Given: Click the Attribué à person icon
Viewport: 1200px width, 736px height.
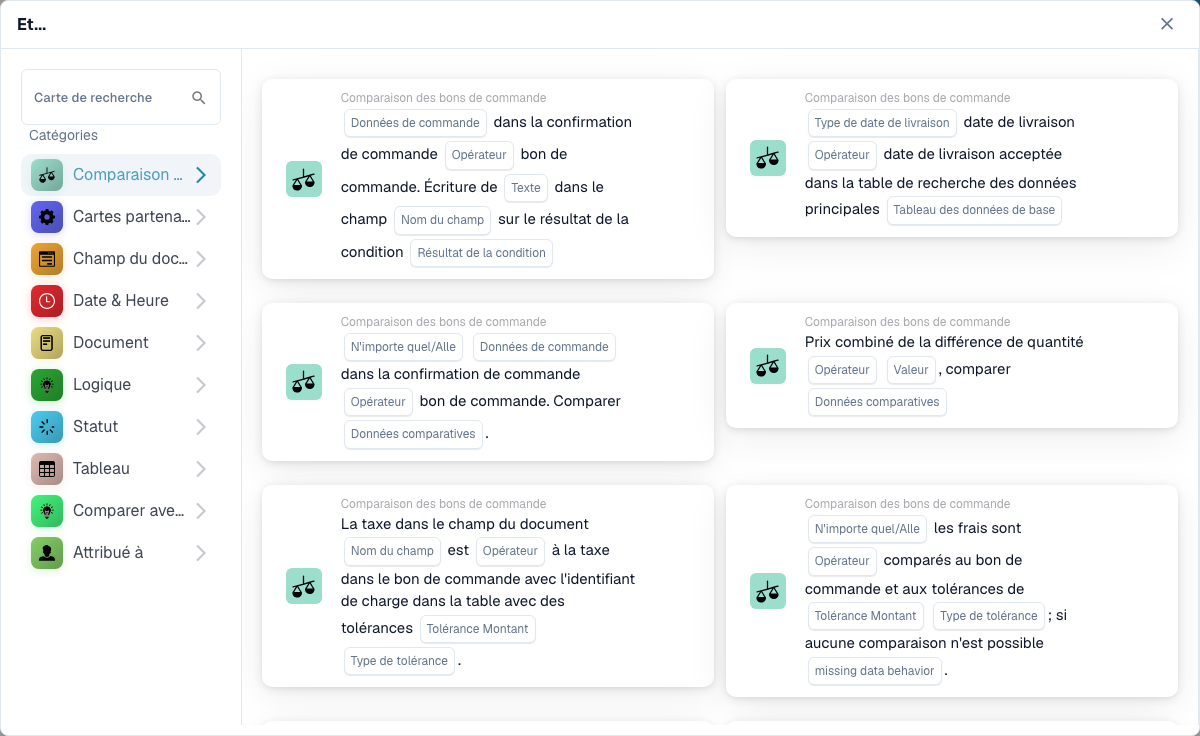Looking at the screenshot, I should (47, 553).
